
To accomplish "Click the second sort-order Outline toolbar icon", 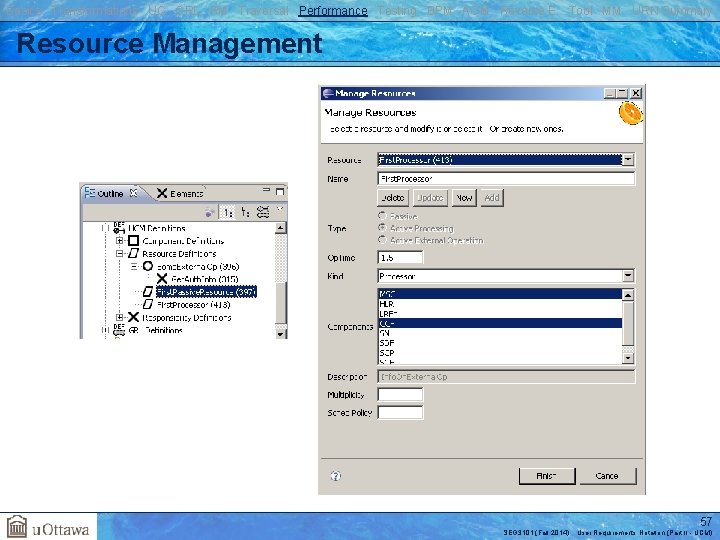I will tap(246, 212).
